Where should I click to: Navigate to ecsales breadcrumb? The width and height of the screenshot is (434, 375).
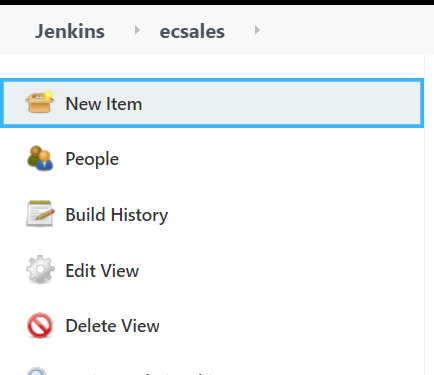coord(192,32)
